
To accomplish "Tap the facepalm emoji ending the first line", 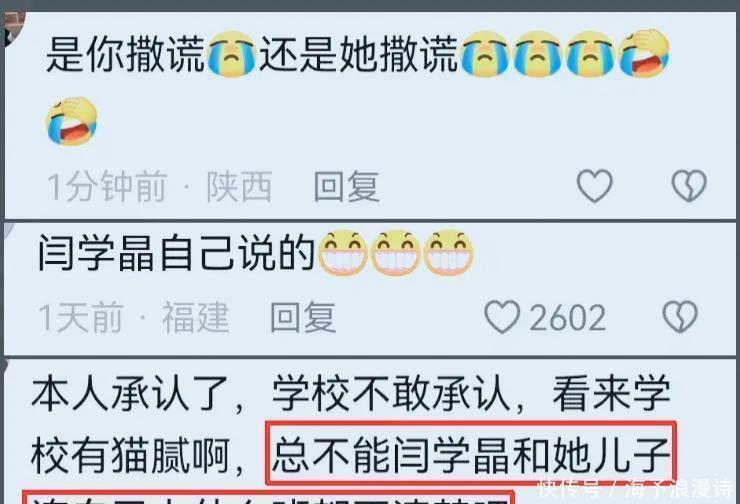I will 644,53.
